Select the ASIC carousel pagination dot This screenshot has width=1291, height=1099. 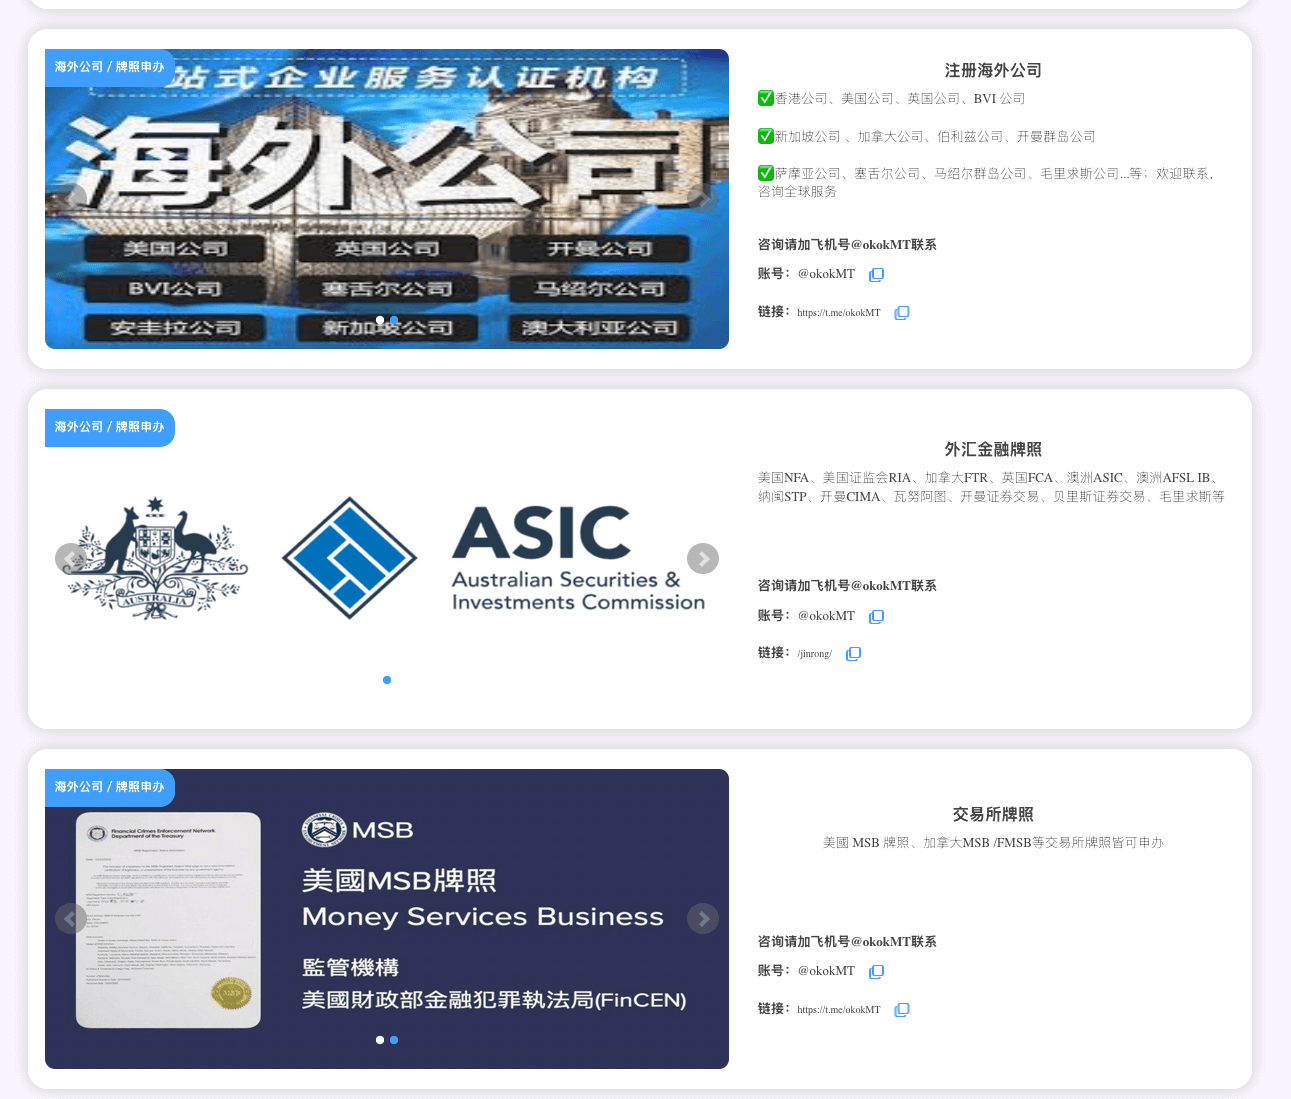(387, 680)
